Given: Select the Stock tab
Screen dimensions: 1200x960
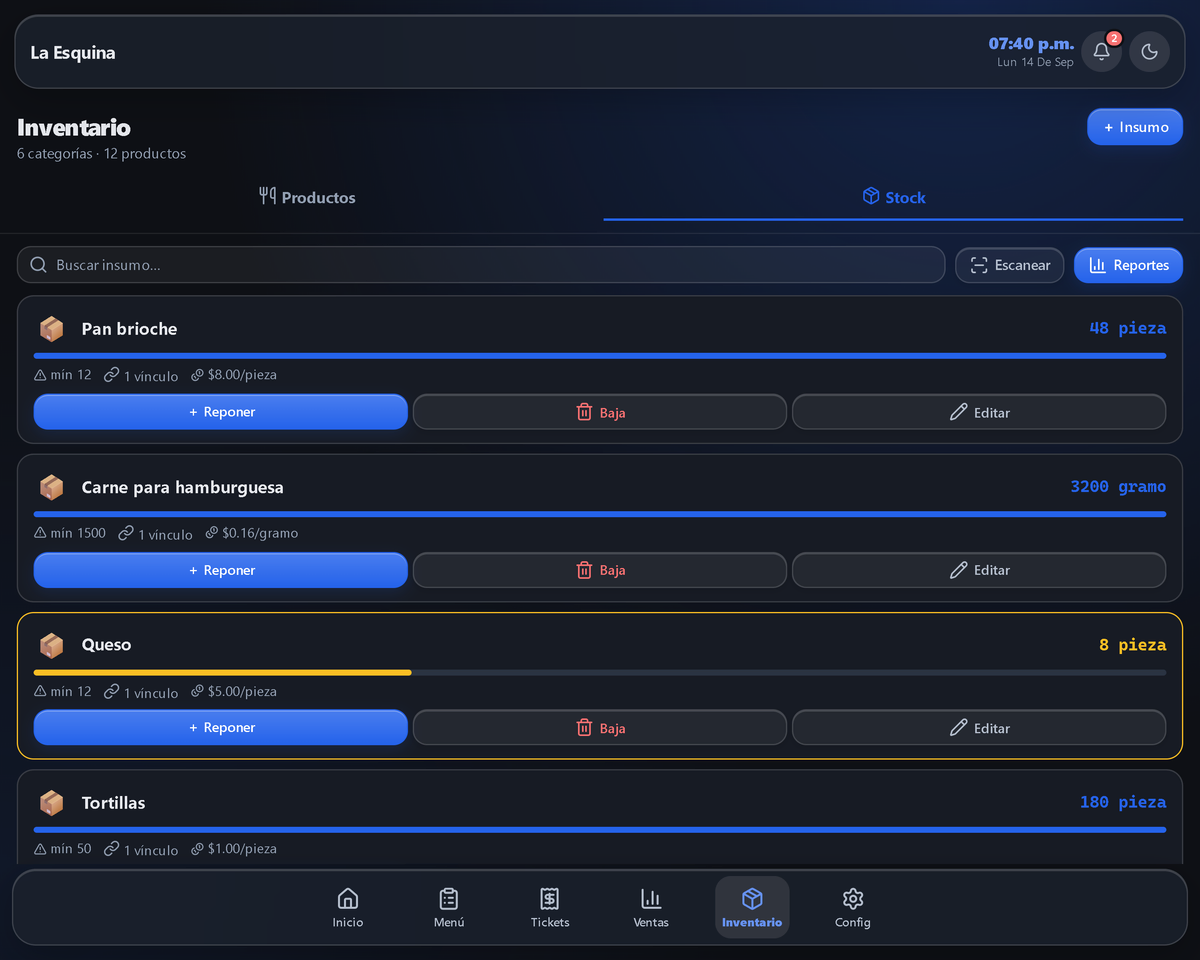Looking at the screenshot, I should (893, 197).
